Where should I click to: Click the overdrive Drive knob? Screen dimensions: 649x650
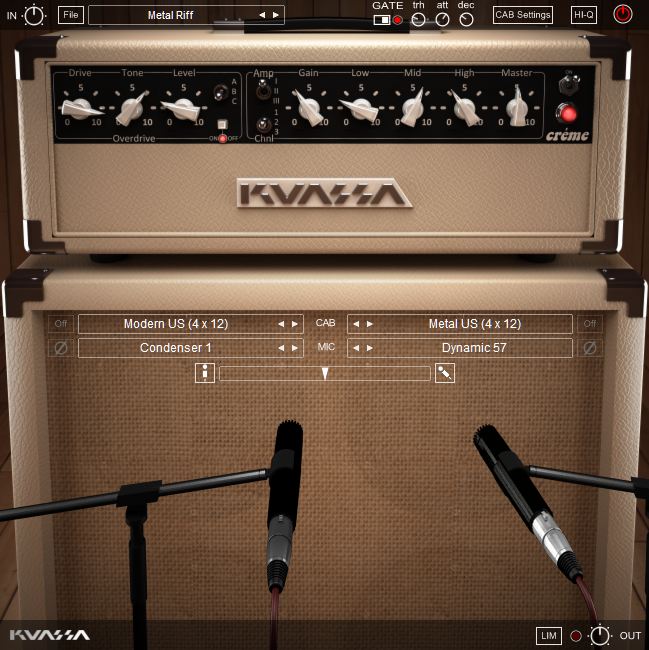pyautogui.click(x=81, y=109)
